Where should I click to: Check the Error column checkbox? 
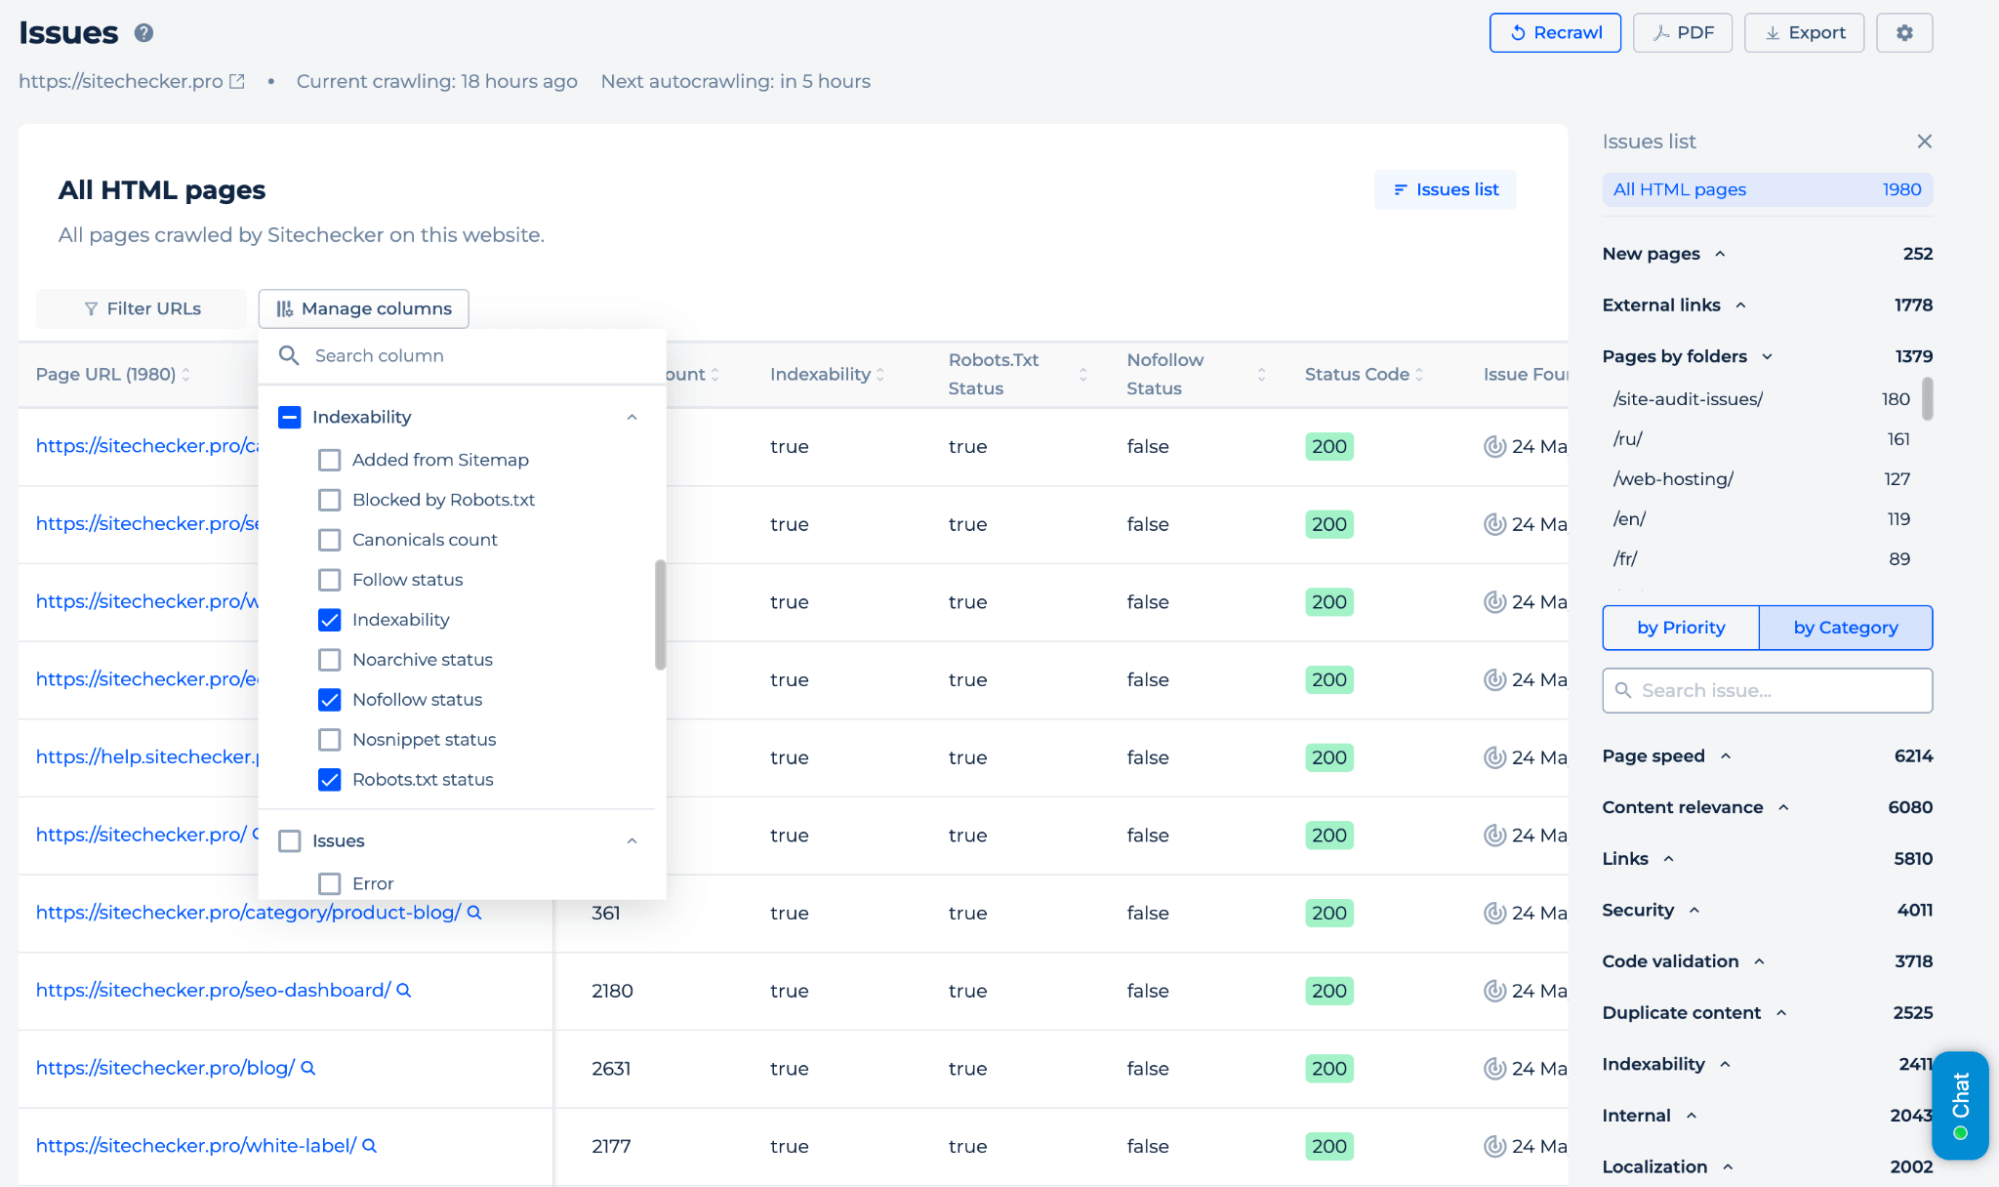(329, 884)
